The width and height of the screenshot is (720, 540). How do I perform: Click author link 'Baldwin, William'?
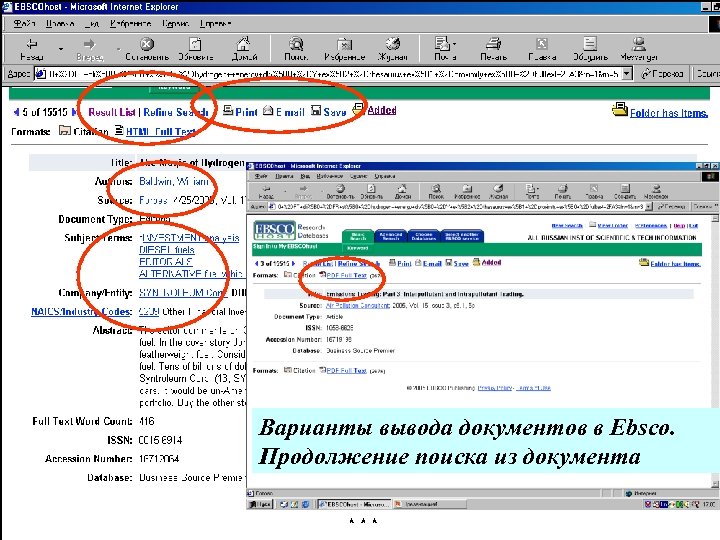[174, 181]
